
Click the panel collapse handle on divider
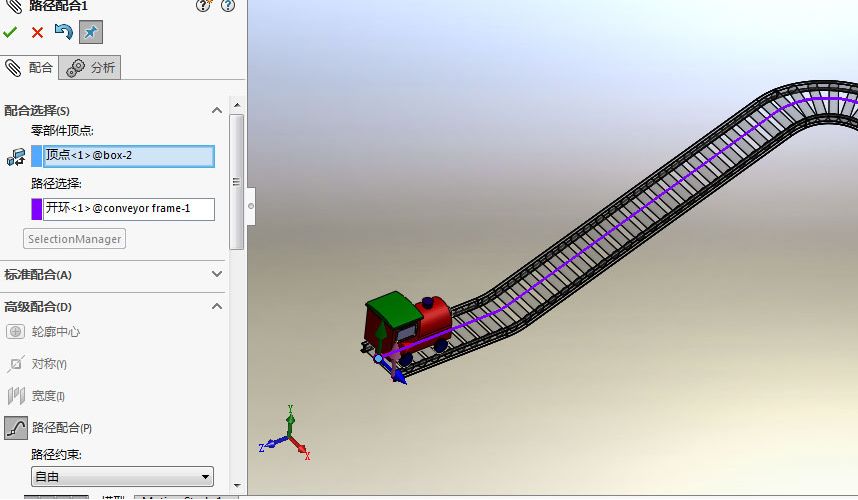(x=251, y=206)
